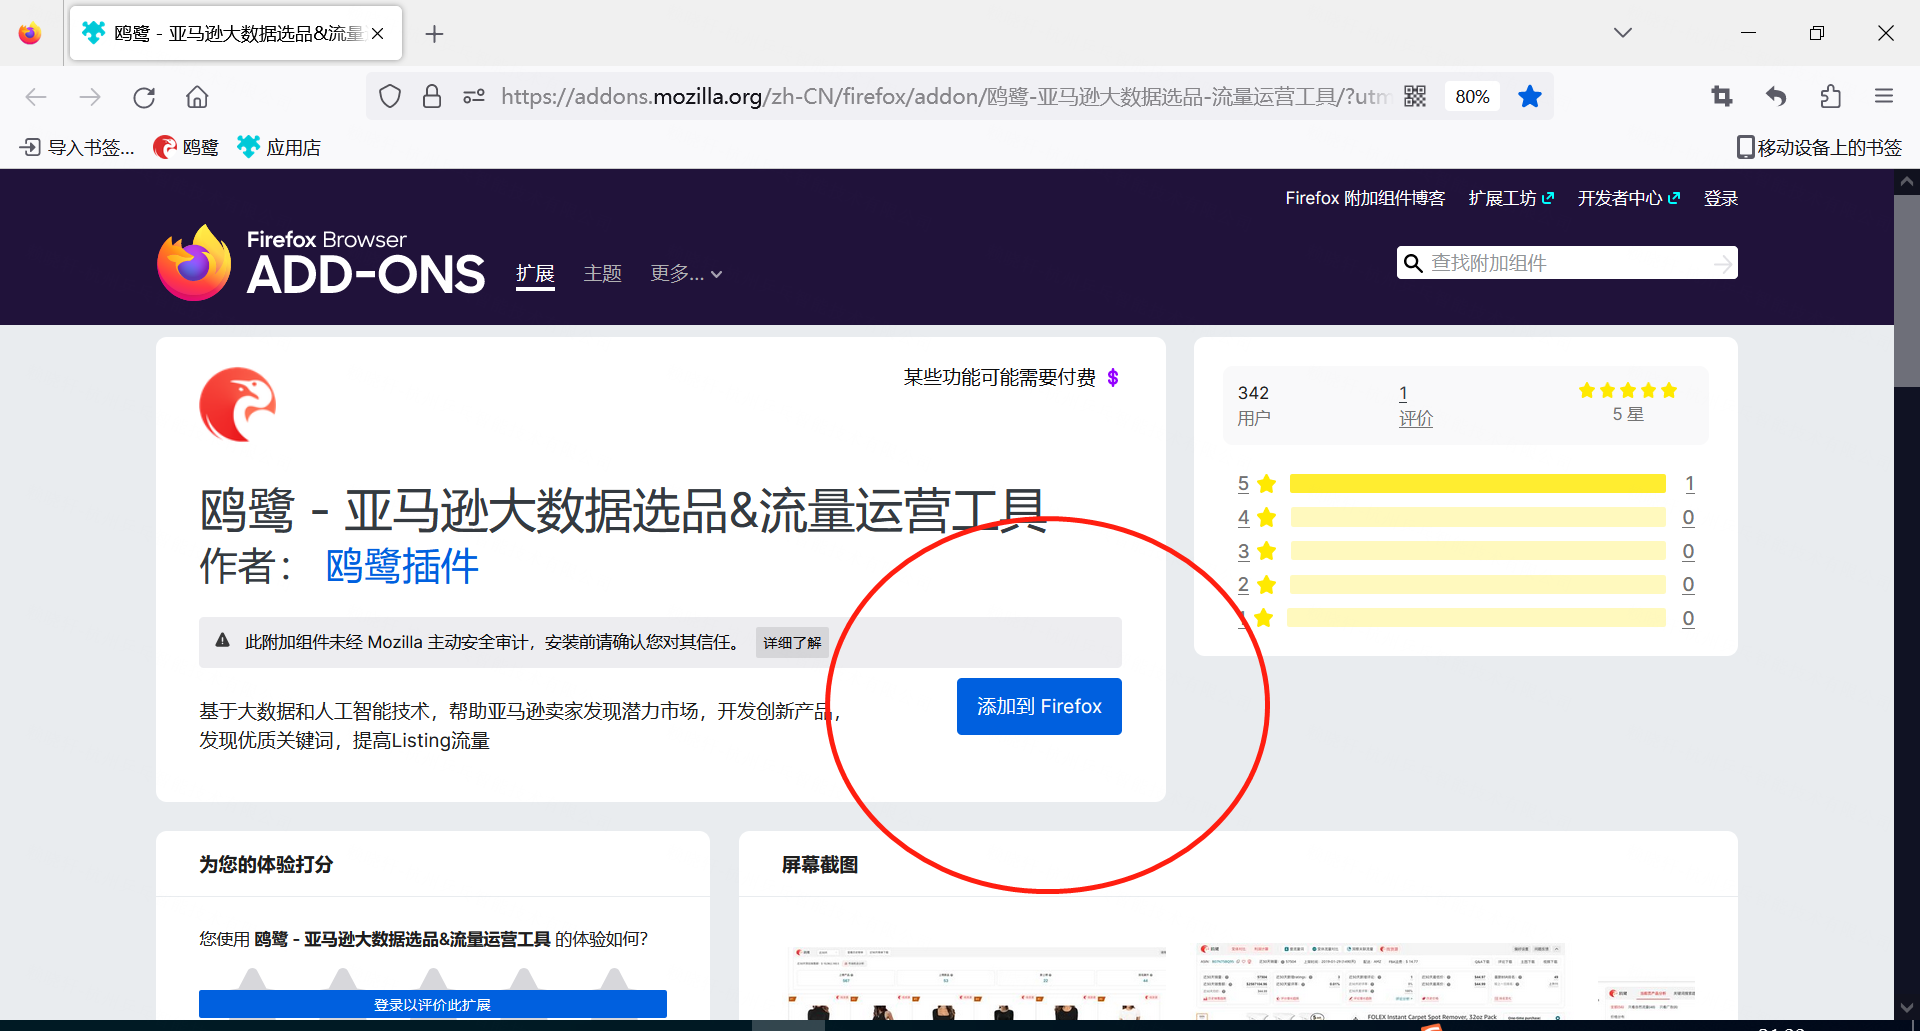Image resolution: width=1920 pixels, height=1031 pixels.
Task: Open the extensions puzzle icon
Action: 1830,96
